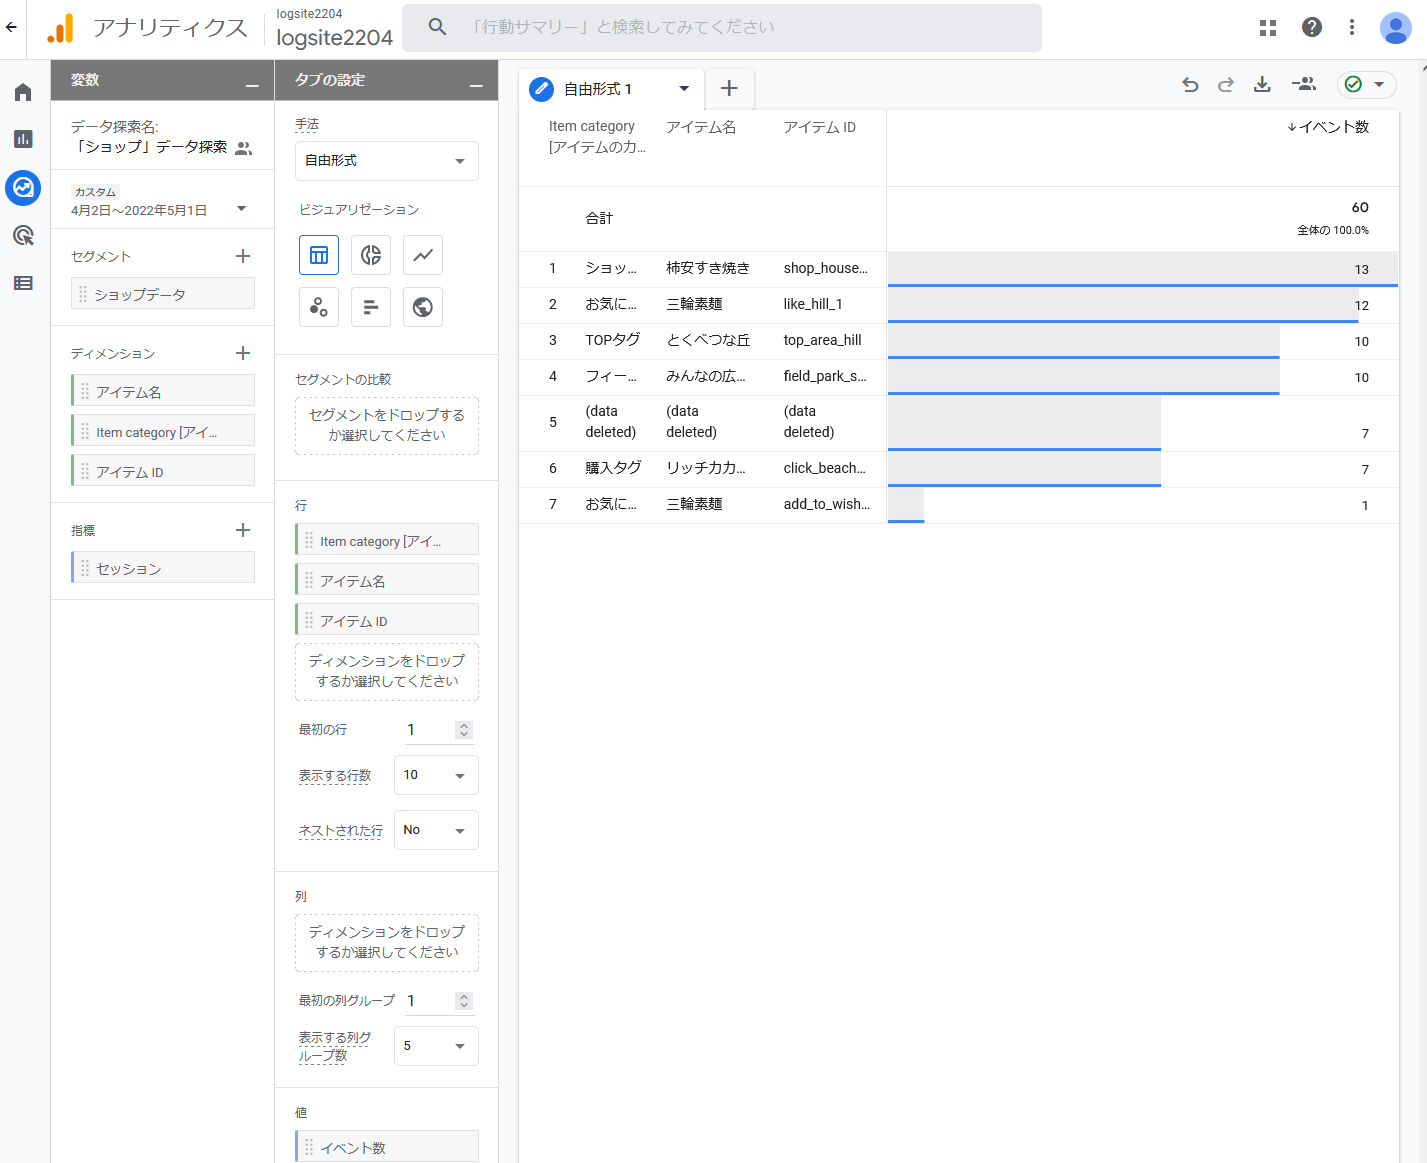Open the Configure table icon in the sidebar
Image resolution: width=1427 pixels, height=1163 pixels.
(x=23, y=283)
